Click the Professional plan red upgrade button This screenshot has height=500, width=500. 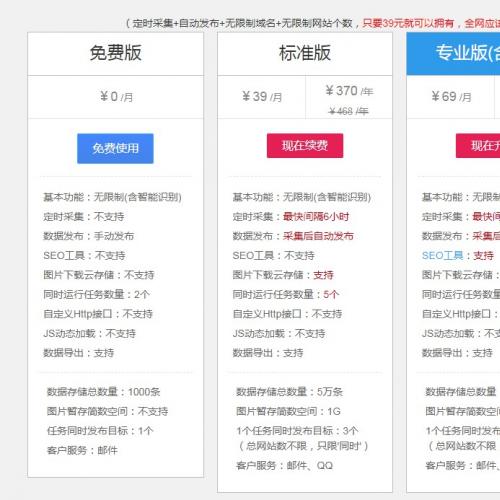coord(478,146)
